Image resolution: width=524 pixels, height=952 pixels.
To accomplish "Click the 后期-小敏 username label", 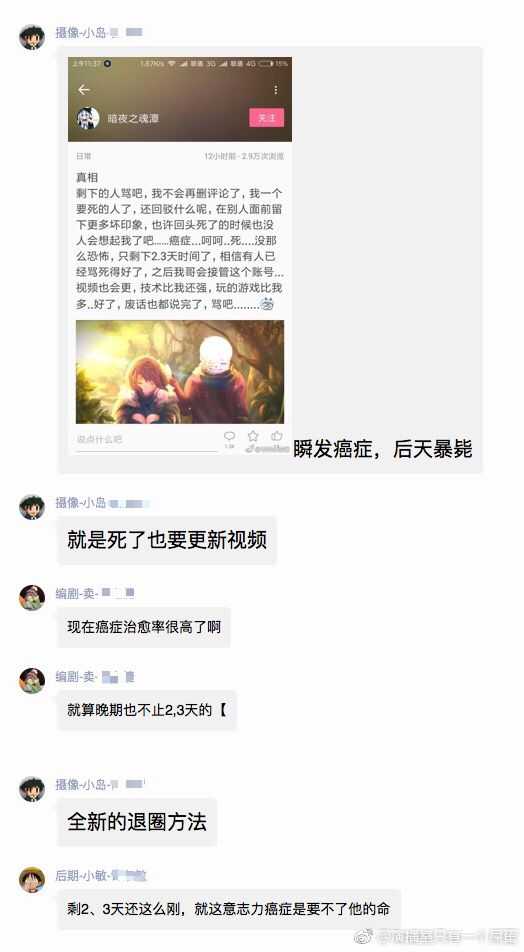I will click(x=82, y=876).
